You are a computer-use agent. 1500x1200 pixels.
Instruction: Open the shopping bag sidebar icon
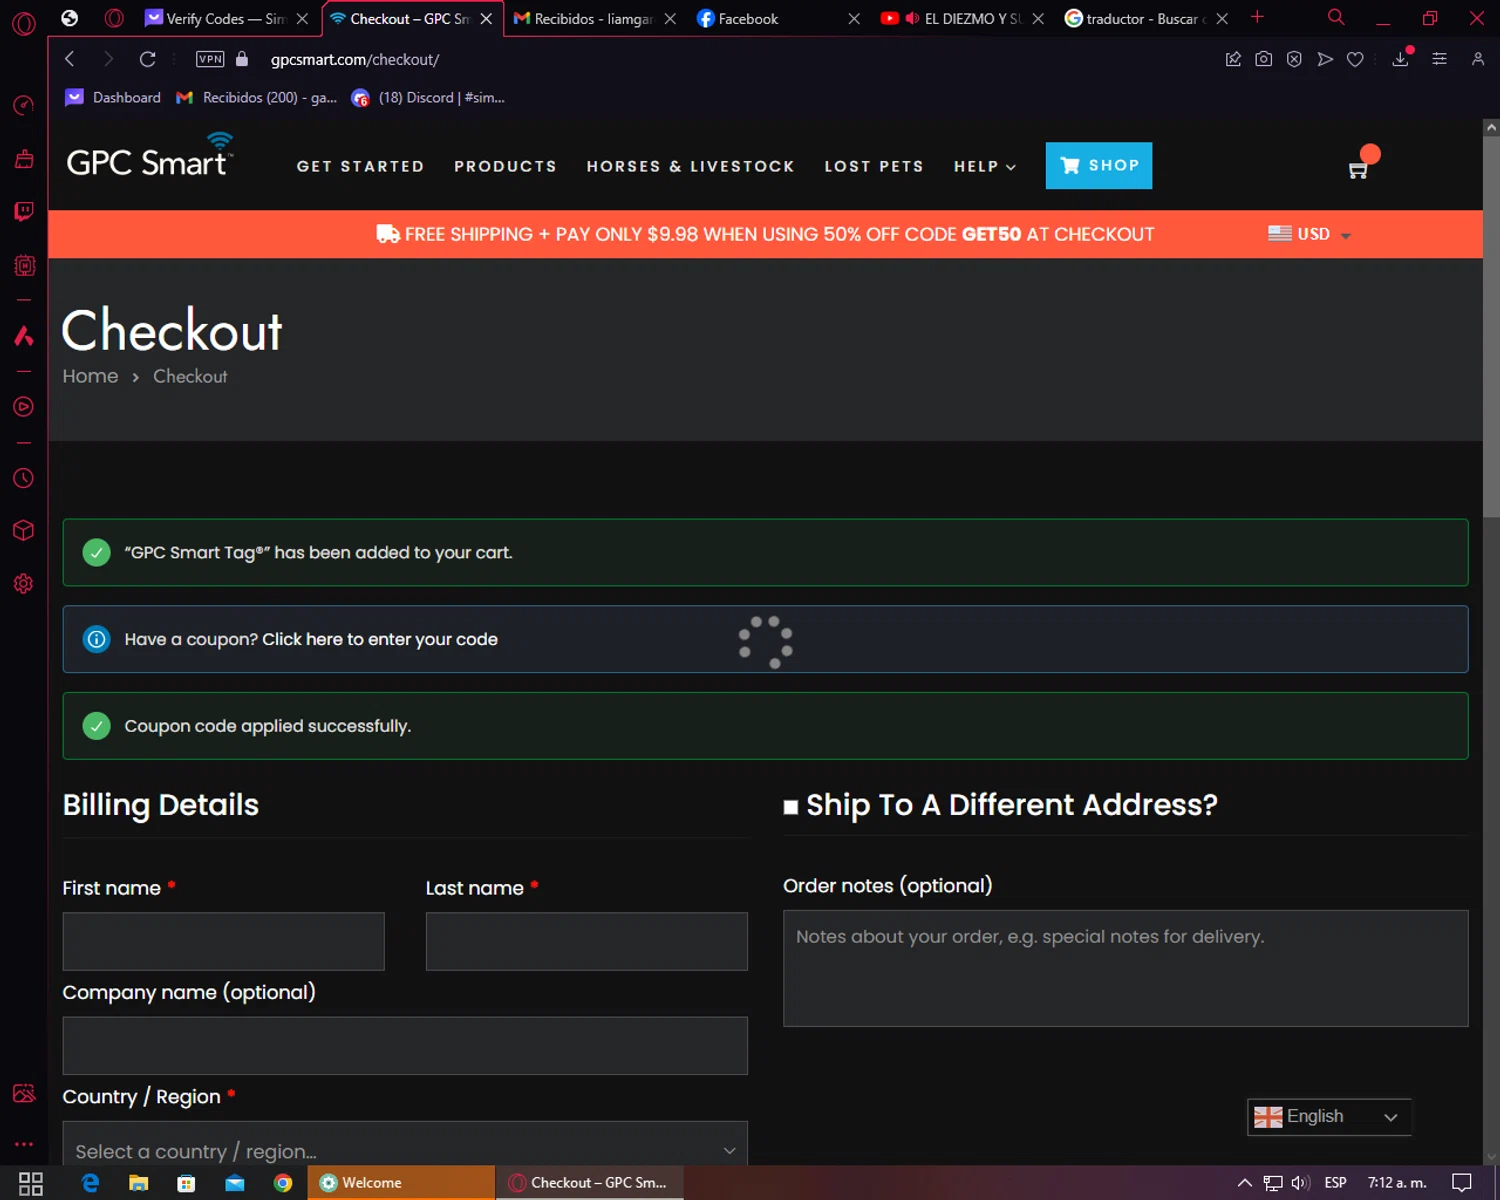[24, 158]
